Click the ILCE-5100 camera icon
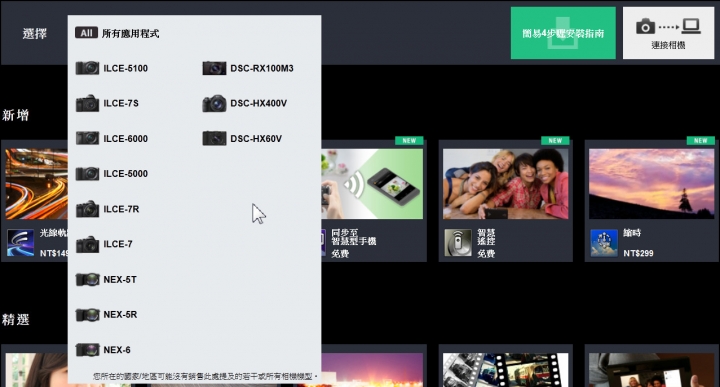 click(x=87, y=68)
